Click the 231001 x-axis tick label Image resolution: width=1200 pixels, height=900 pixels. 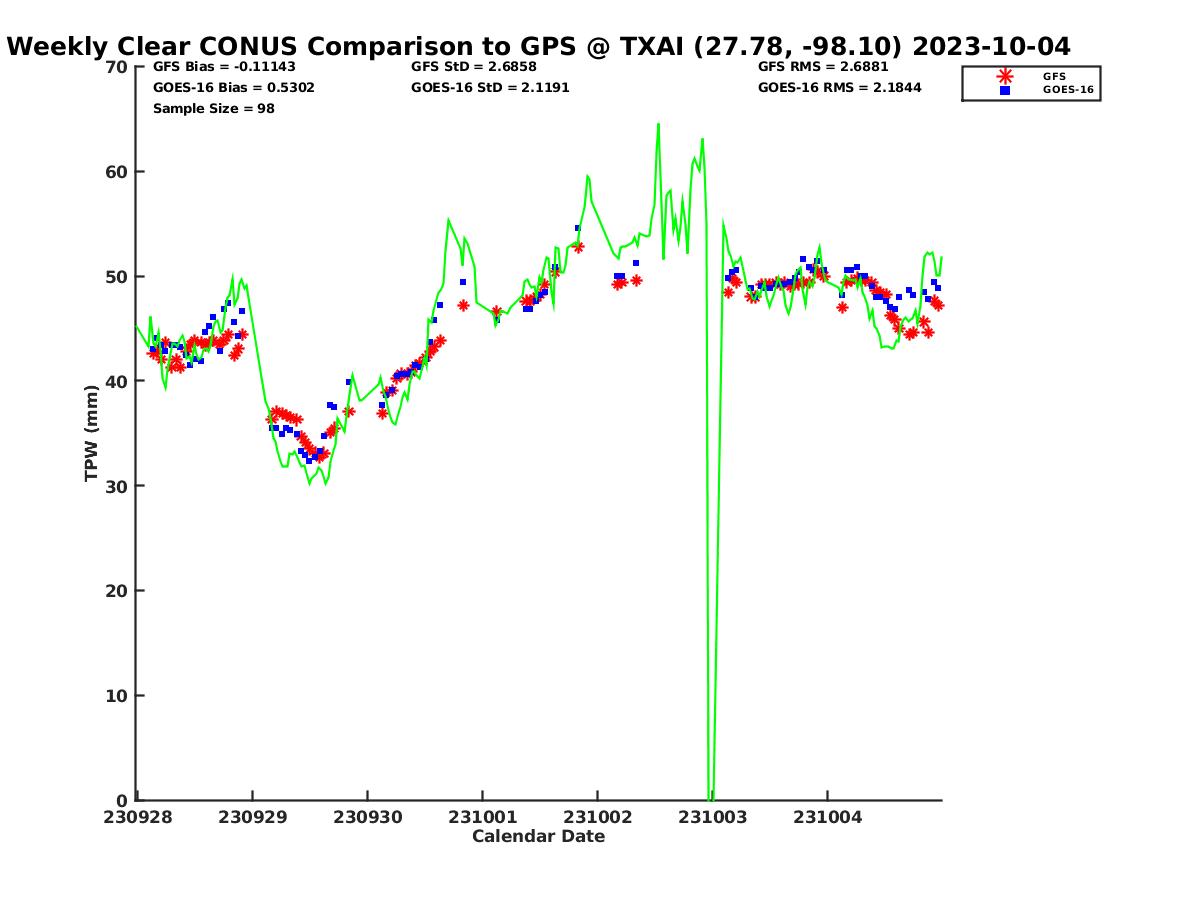tap(482, 817)
